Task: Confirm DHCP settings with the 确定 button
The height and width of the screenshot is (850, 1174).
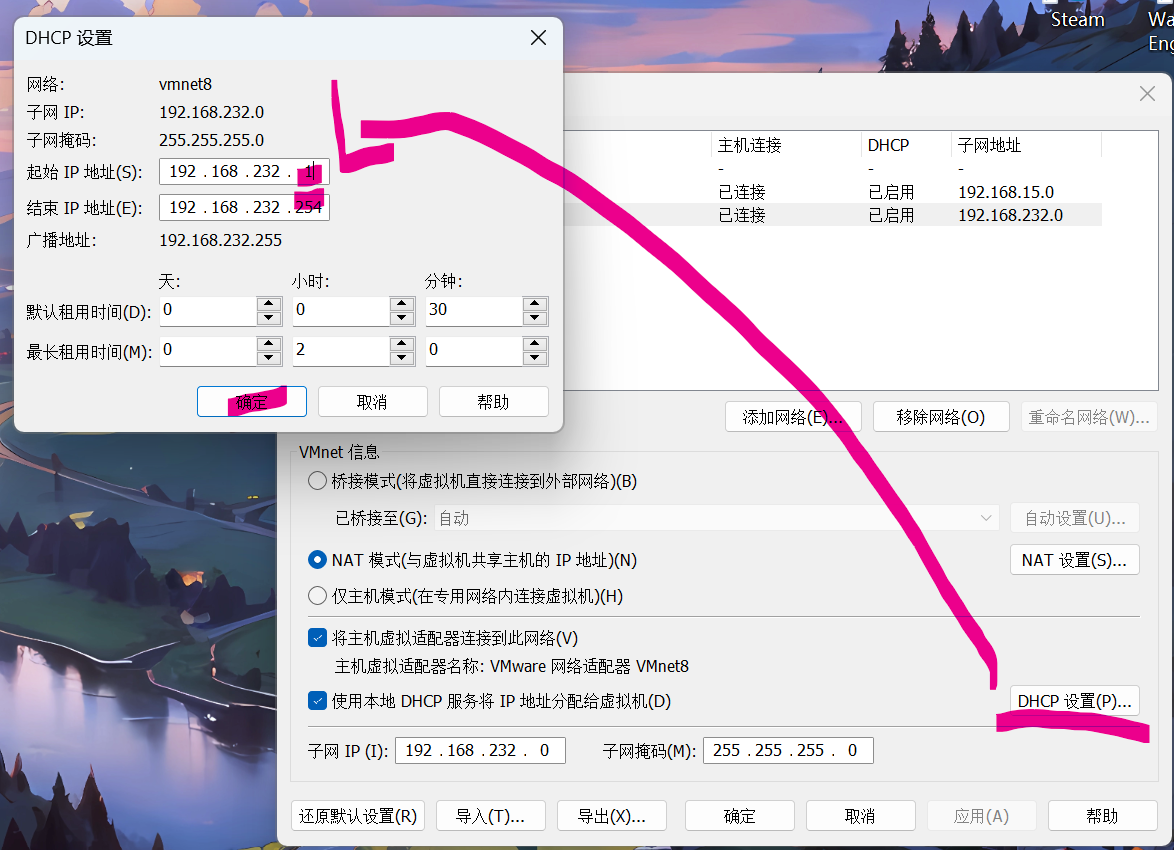Action: coord(251,401)
